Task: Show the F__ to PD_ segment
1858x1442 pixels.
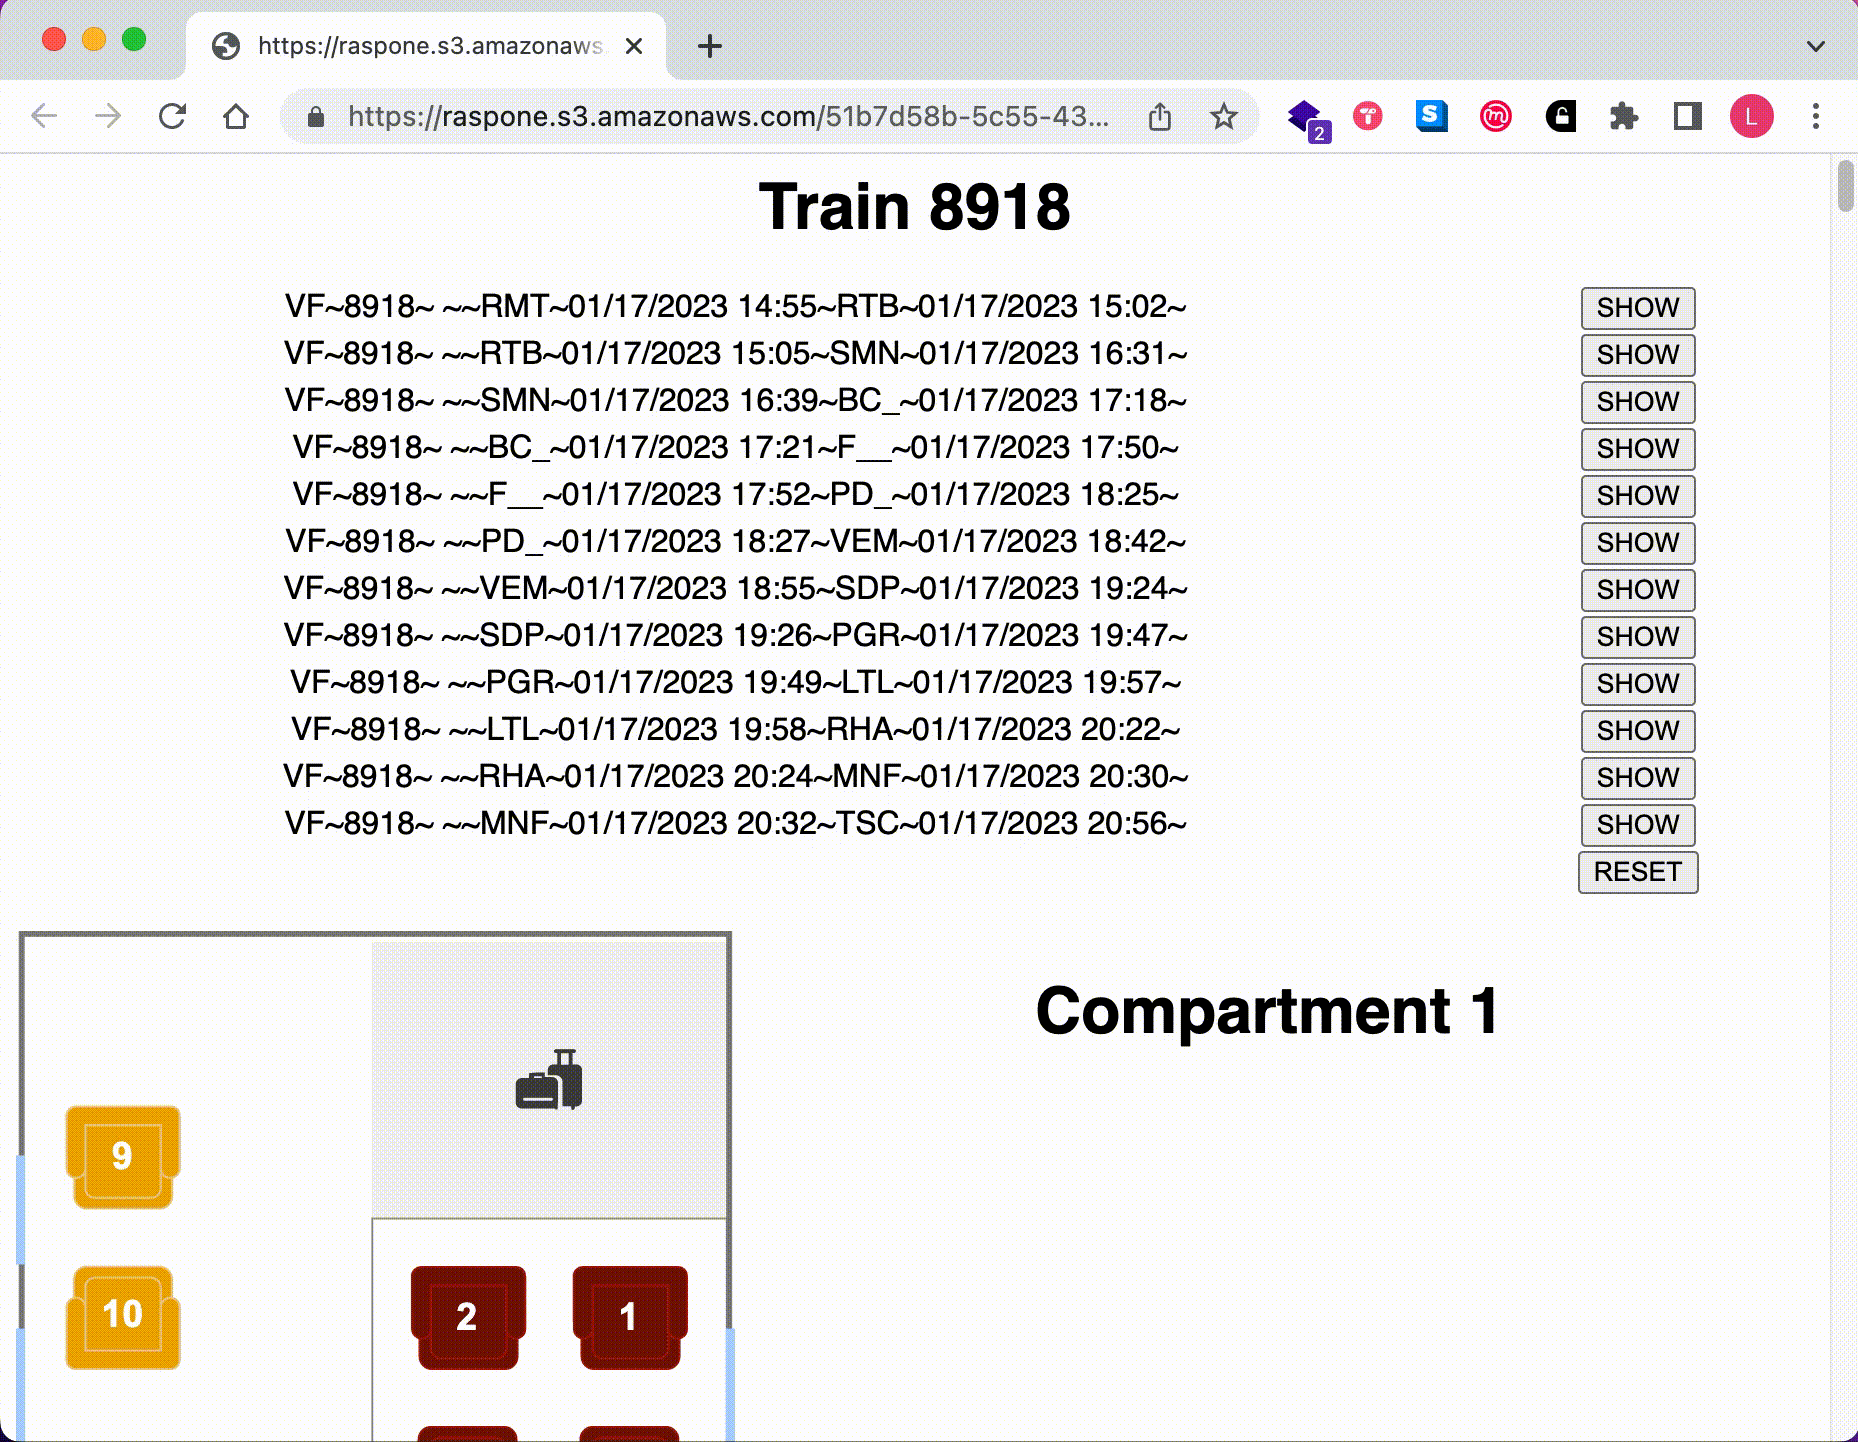Action: click(1638, 496)
